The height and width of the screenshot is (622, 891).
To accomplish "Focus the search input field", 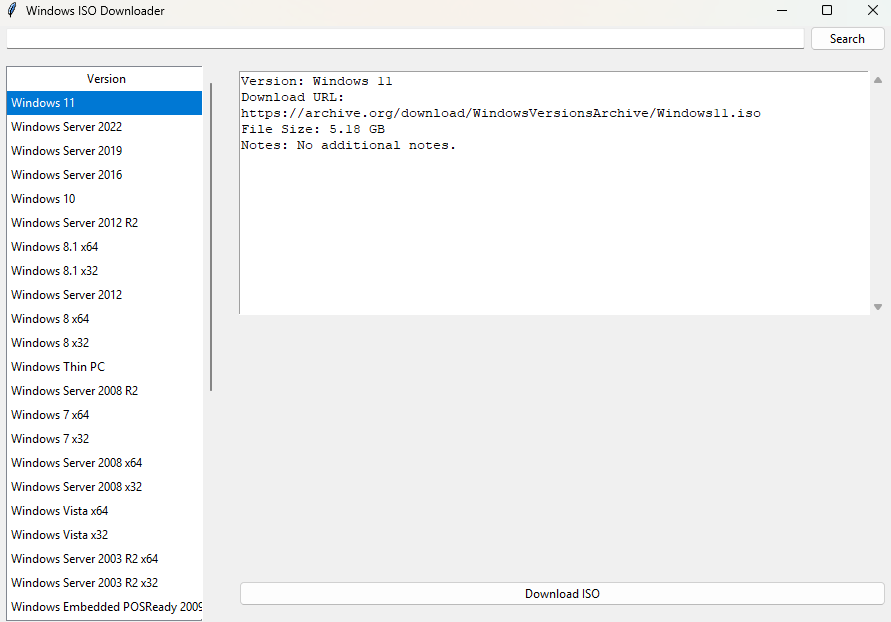I will click(405, 39).
